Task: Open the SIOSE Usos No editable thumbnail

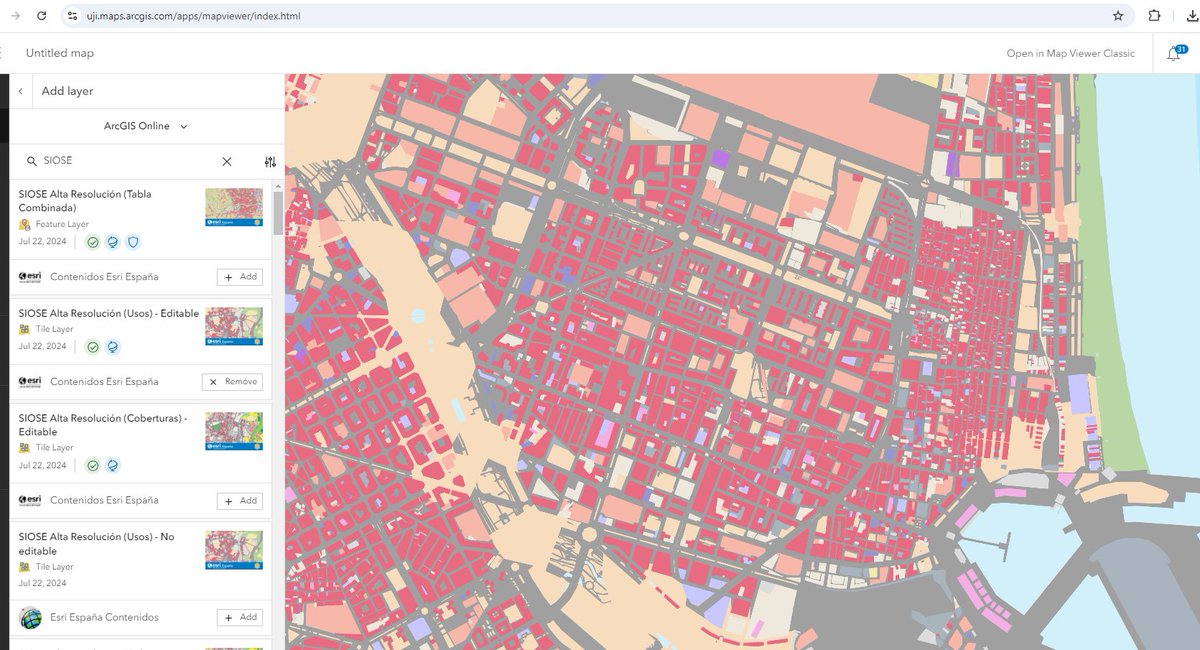Action: 234,550
